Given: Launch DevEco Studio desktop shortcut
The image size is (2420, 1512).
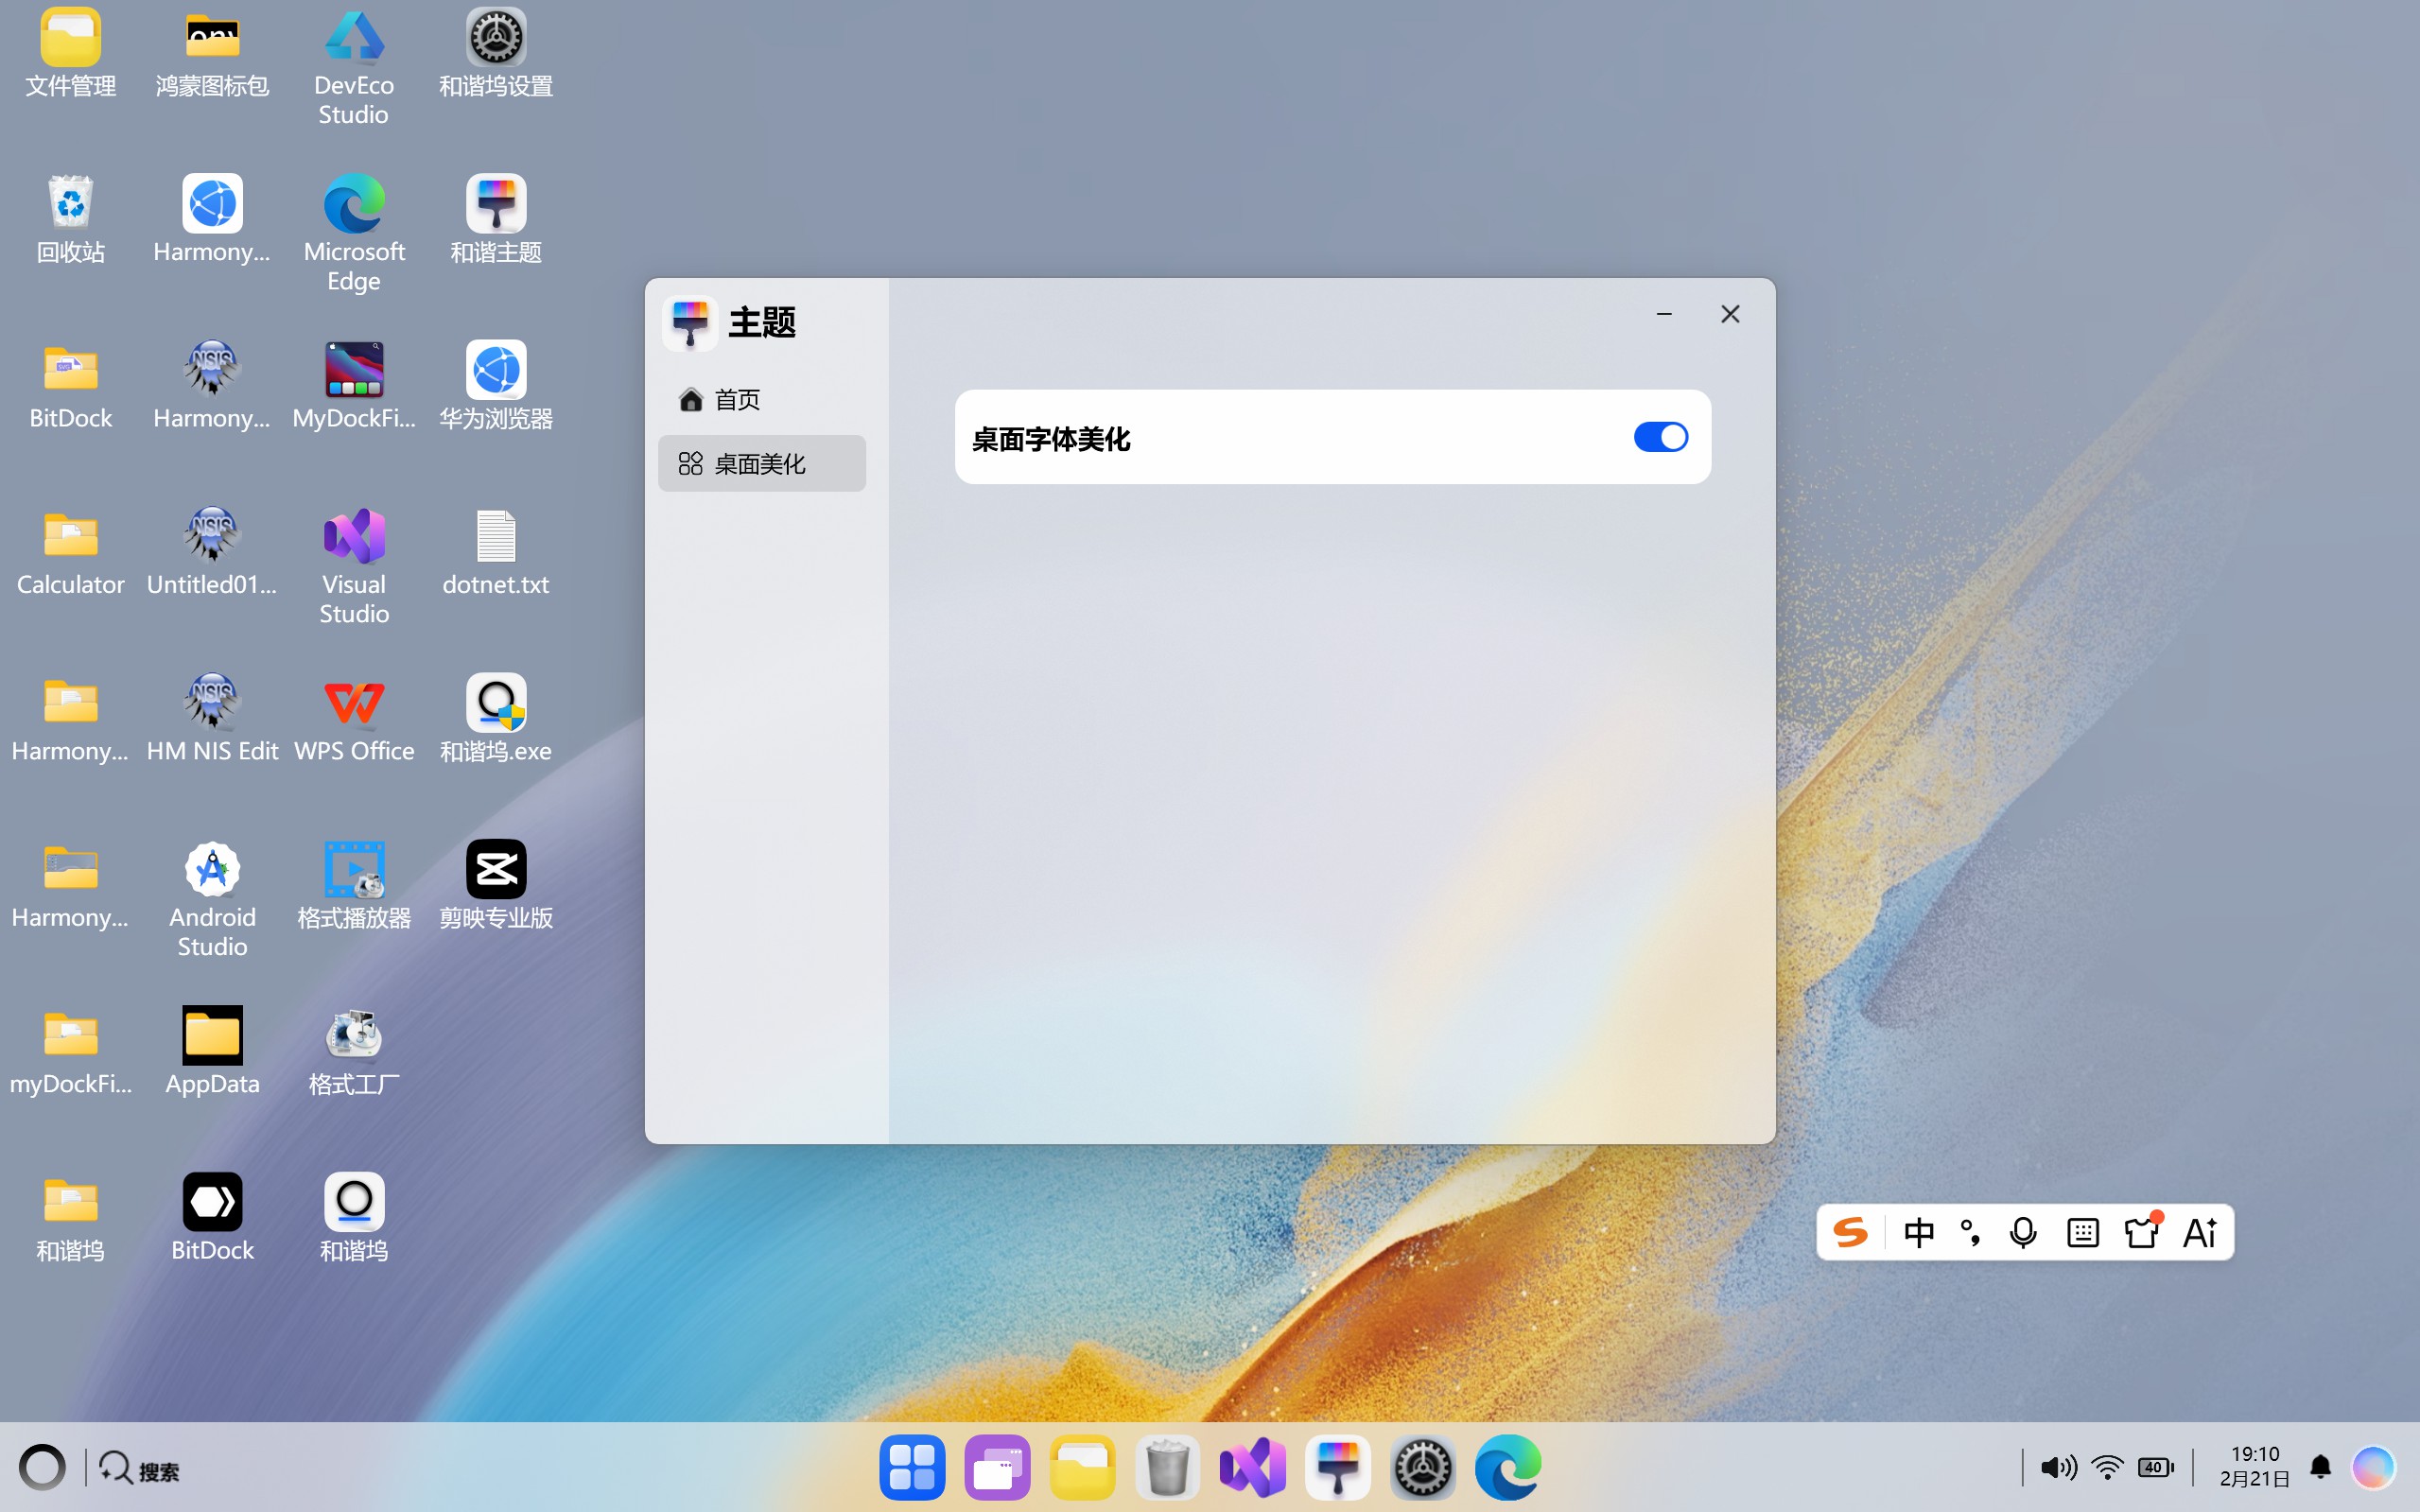Looking at the screenshot, I should pyautogui.click(x=354, y=68).
